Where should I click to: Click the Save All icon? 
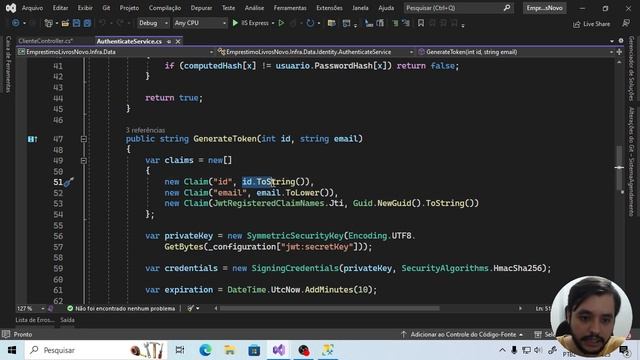87,23
